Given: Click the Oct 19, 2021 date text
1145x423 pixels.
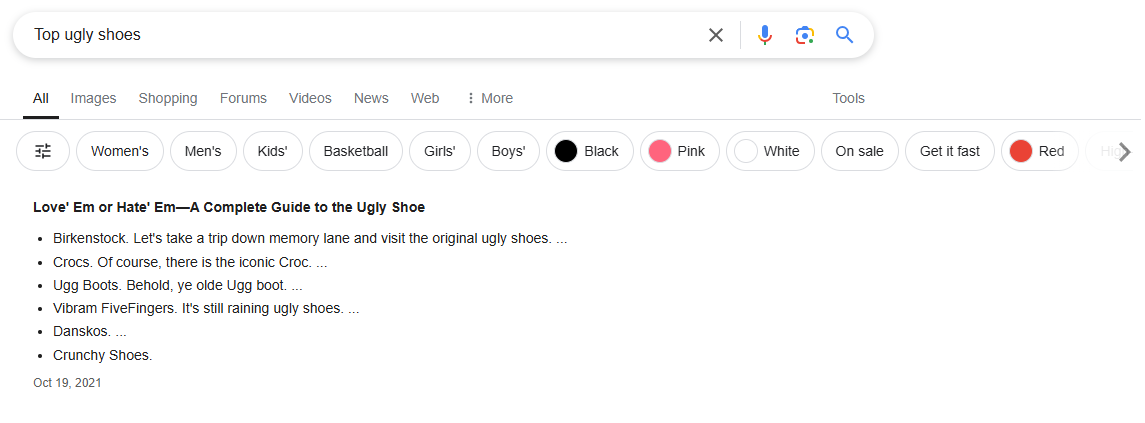Looking at the screenshot, I should tap(67, 383).
